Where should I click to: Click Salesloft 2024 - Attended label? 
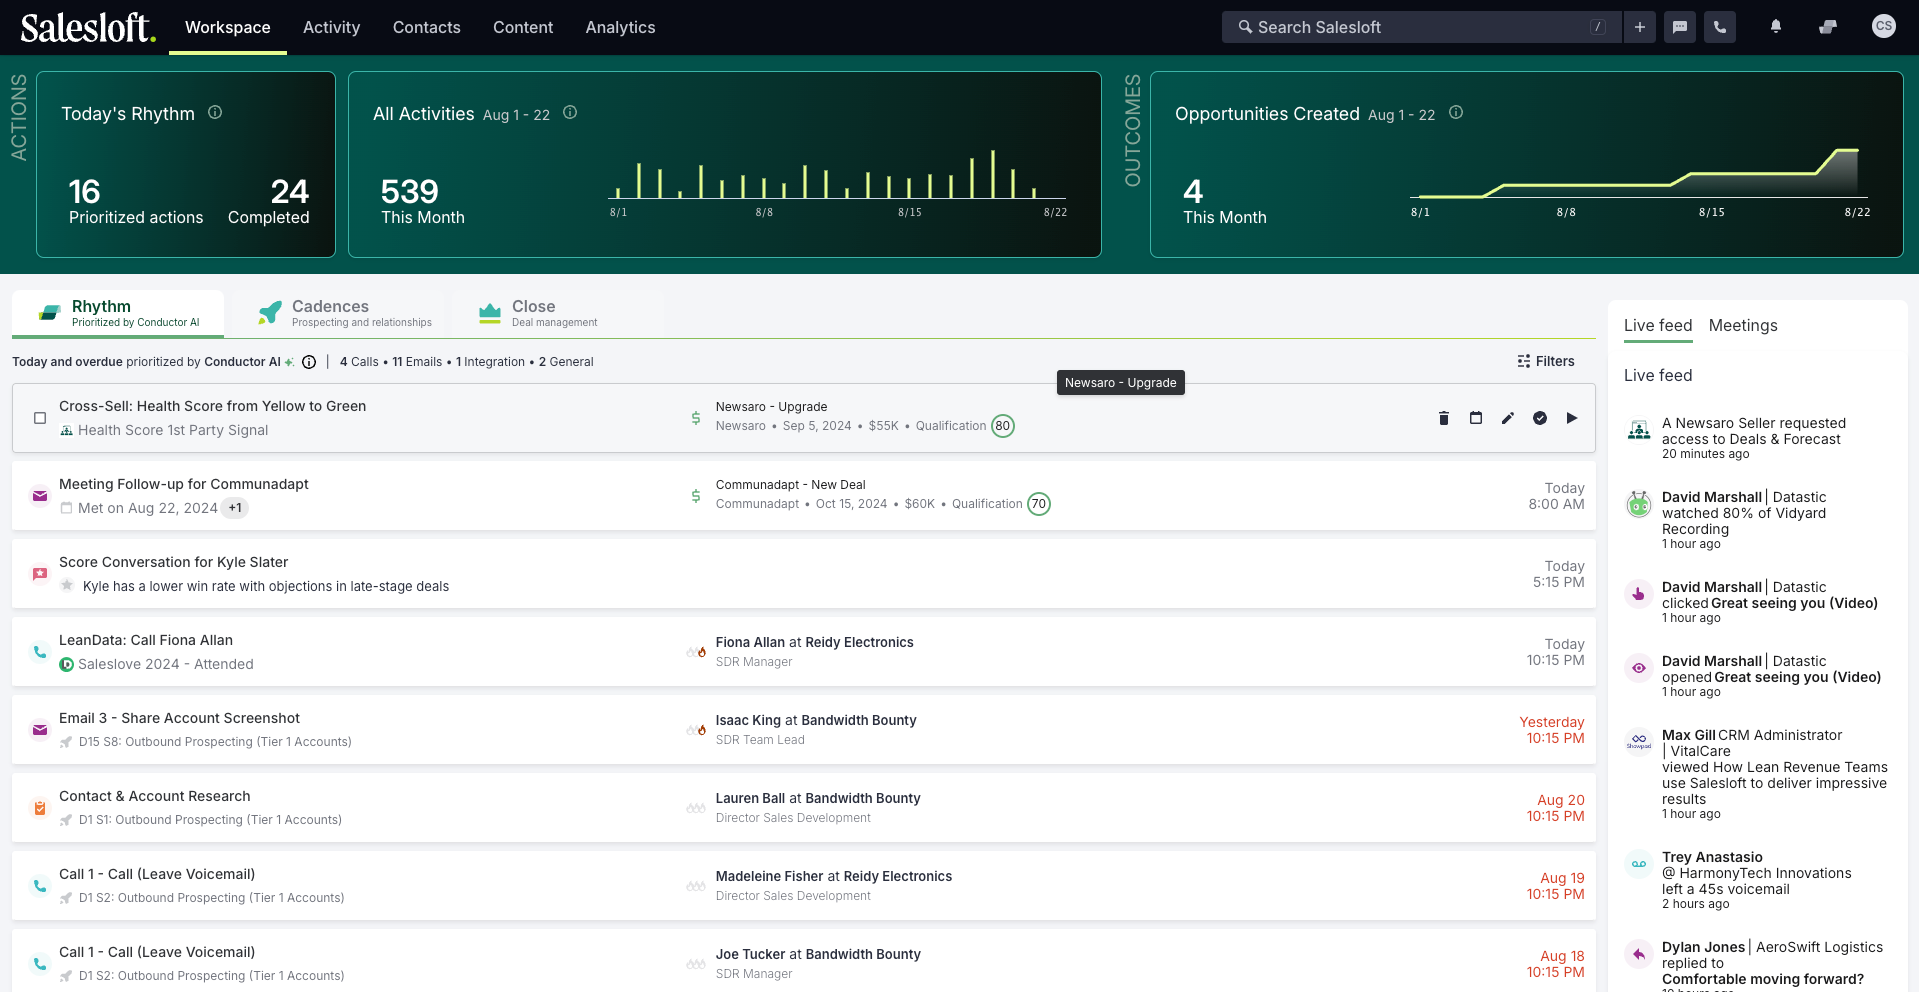(x=166, y=664)
